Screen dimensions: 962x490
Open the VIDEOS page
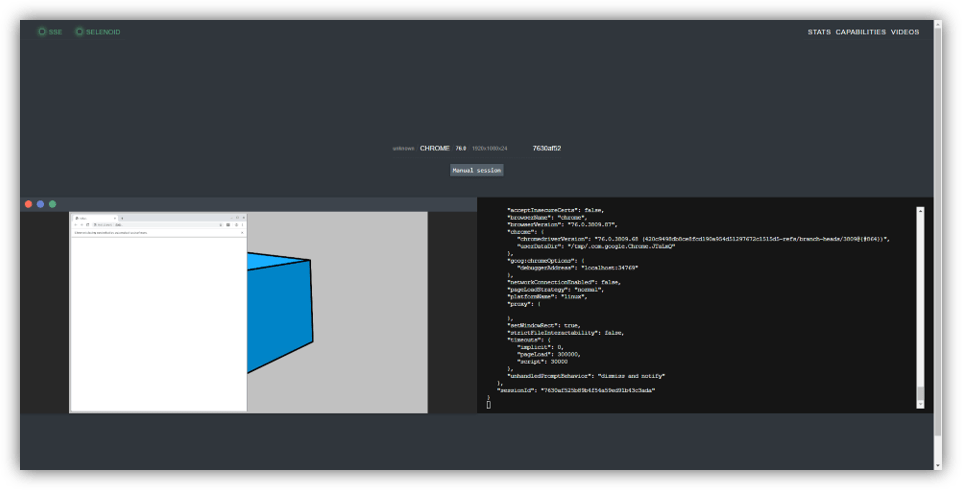coord(905,32)
